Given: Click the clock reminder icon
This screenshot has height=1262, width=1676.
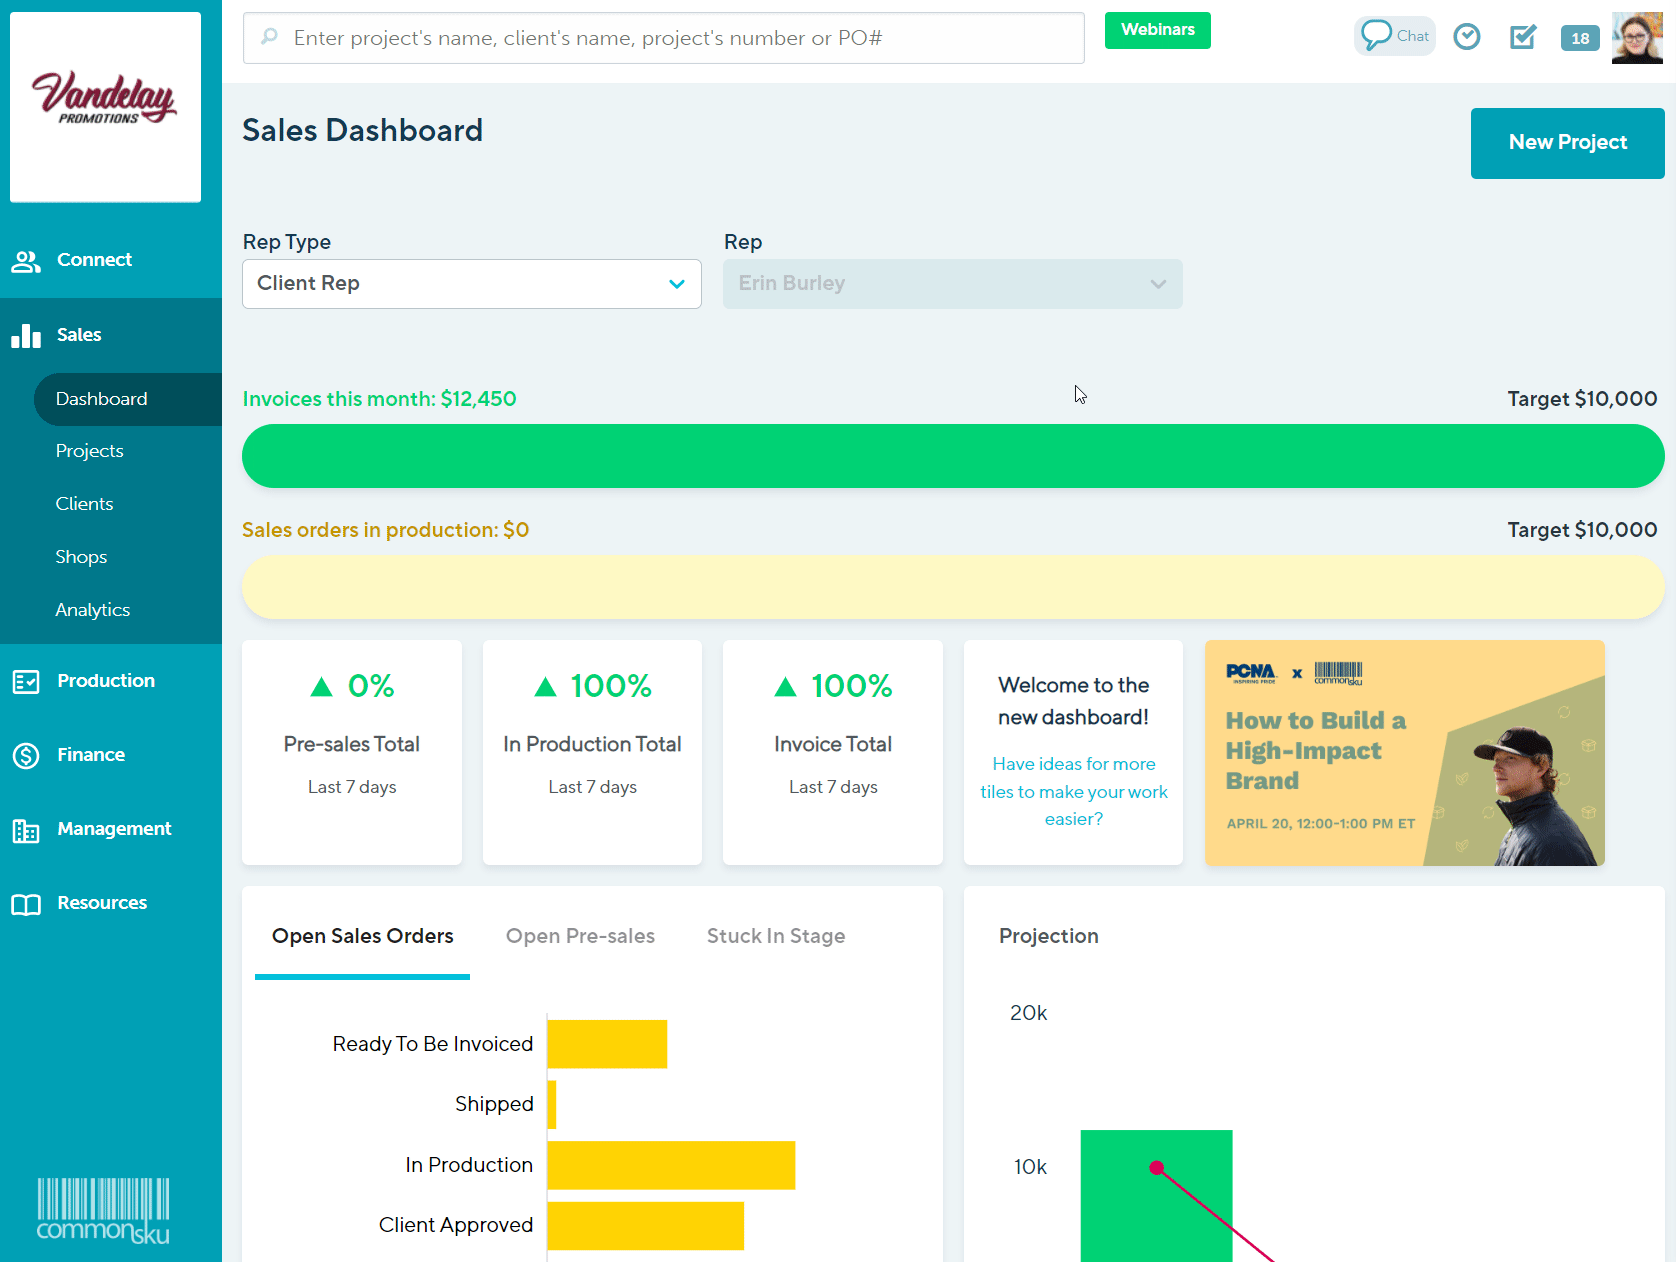Looking at the screenshot, I should [1467, 36].
